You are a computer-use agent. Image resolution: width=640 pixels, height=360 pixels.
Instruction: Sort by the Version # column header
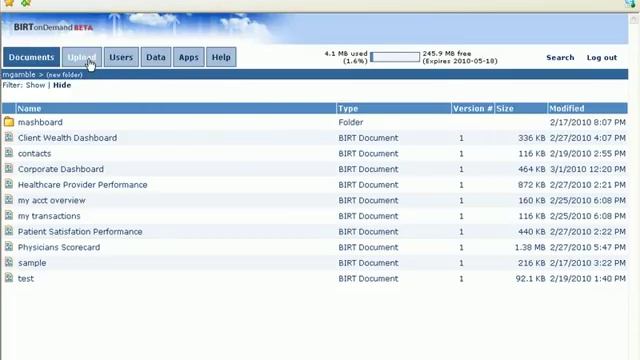pyautogui.click(x=473, y=109)
